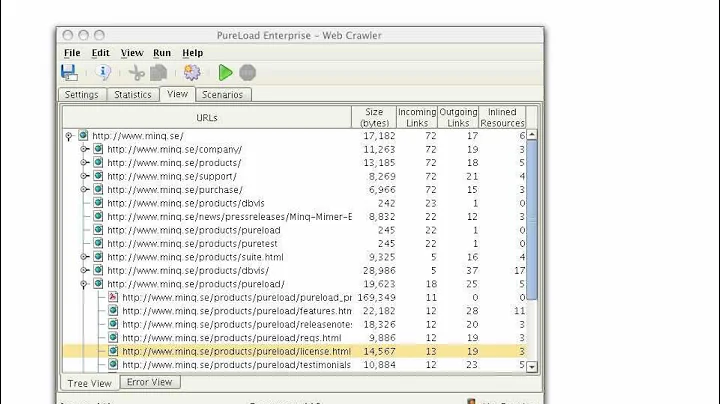Click size value 28,986
The height and width of the screenshot is (404, 720).
(x=379, y=270)
